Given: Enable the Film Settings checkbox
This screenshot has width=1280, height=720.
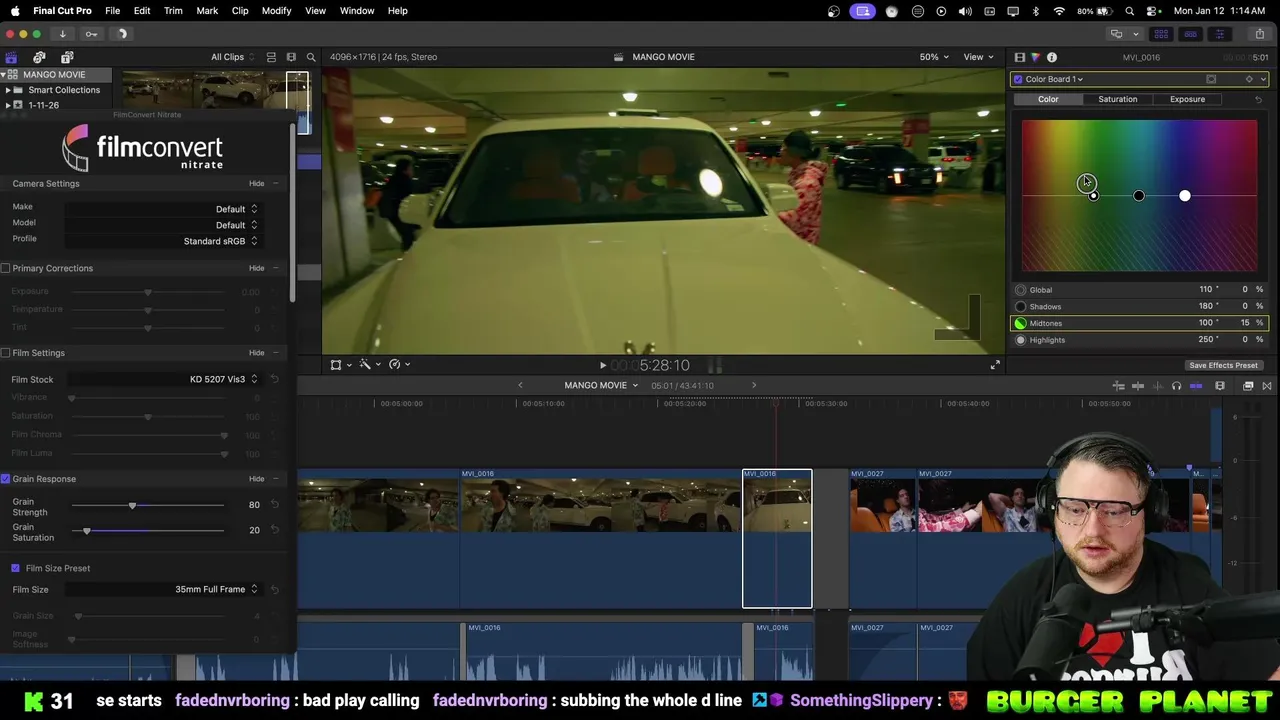Looking at the screenshot, I should pos(6,353).
